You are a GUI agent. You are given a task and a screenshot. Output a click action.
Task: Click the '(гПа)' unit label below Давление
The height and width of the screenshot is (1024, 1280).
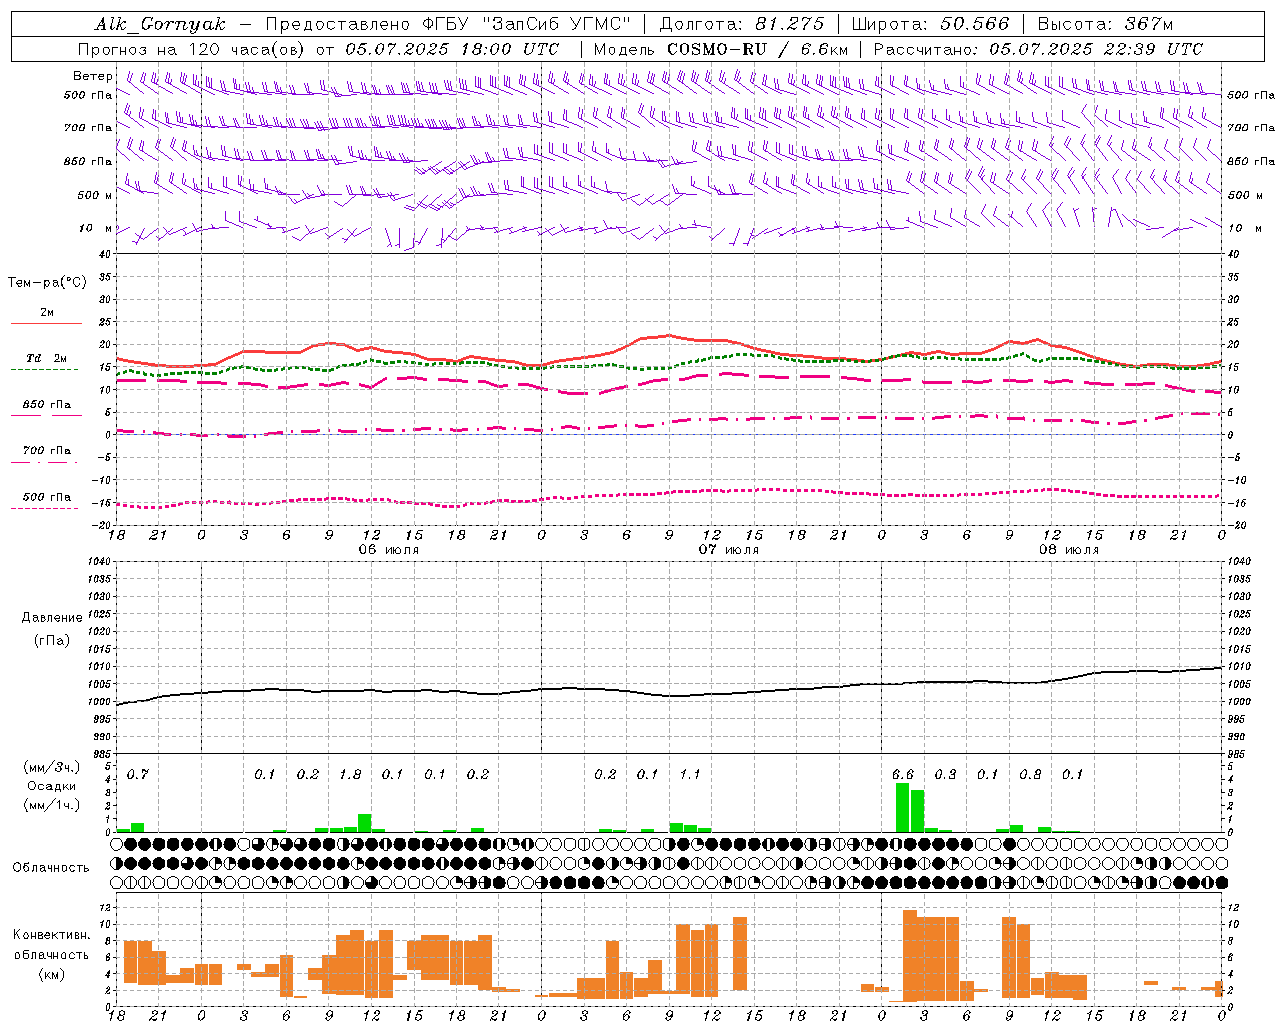click(x=51, y=641)
